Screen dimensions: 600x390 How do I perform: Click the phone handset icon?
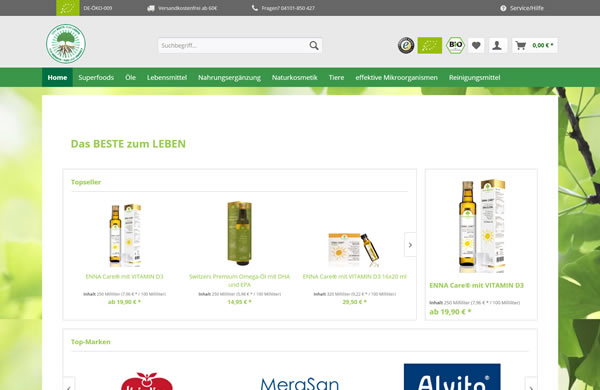pos(254,8)
